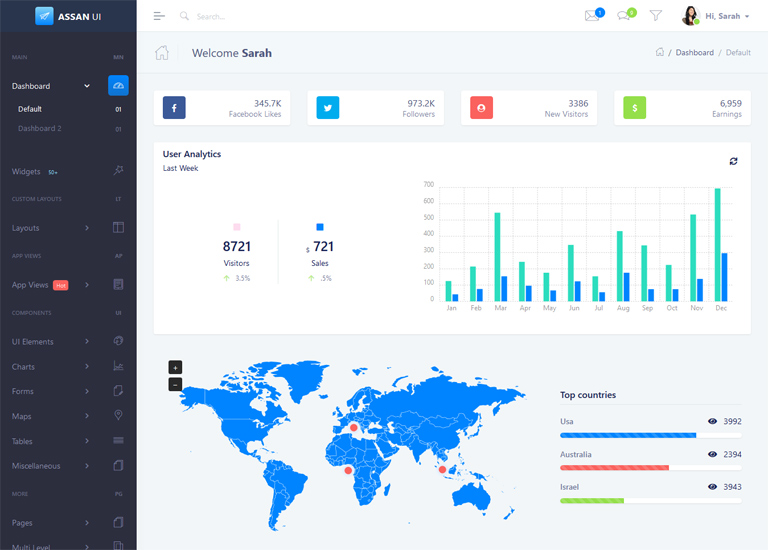The image size is (768, 550).
Task: Open the Widgets sidebar item
Action: click(x=27, y=171)
